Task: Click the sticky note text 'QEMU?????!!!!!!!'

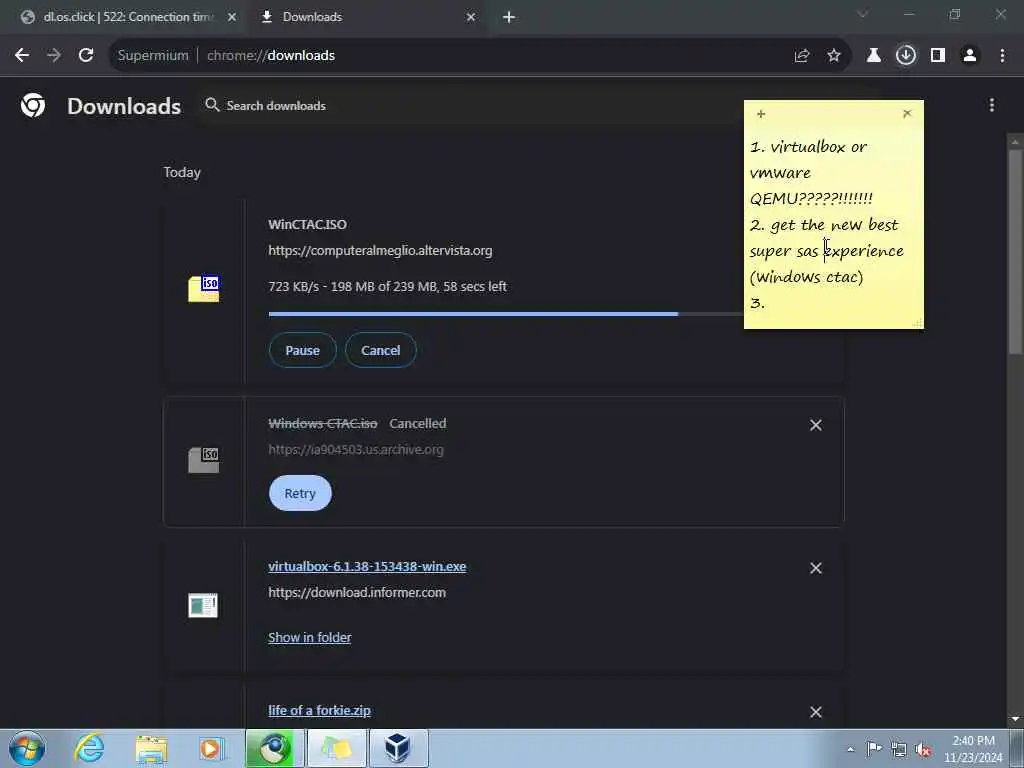Action: (811, 199)
